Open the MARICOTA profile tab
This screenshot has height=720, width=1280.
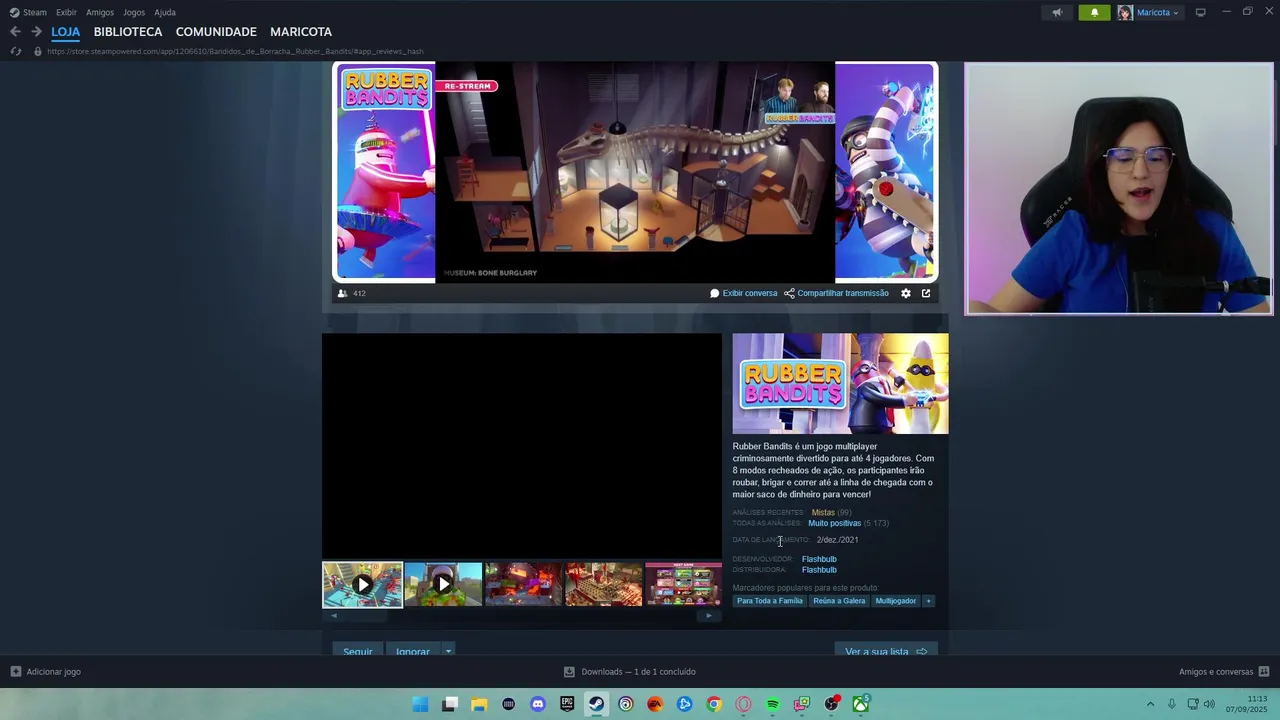pyautogui.click(x=301, y=32)
